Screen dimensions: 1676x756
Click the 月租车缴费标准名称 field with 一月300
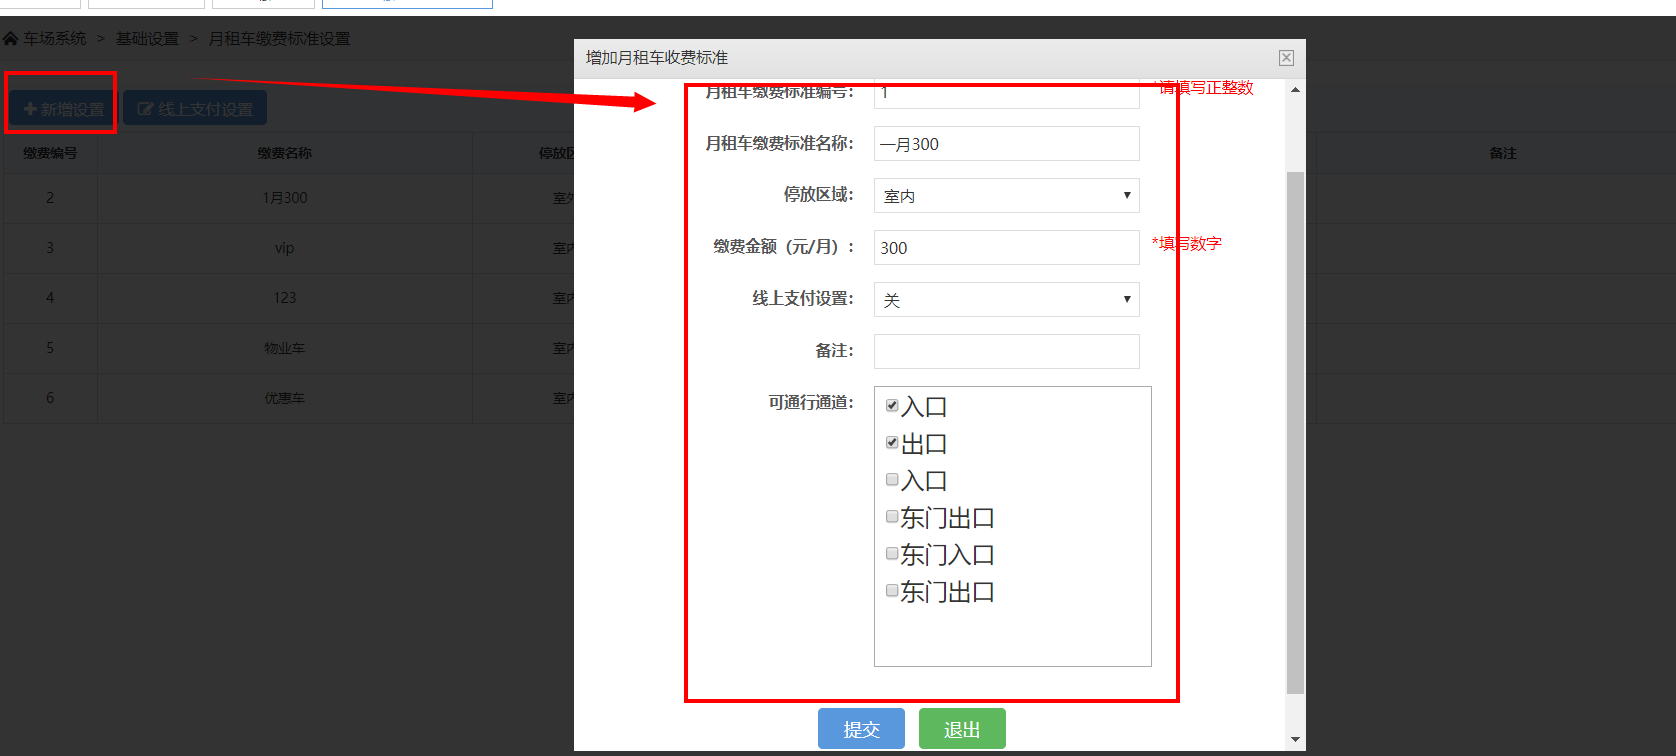1007,143
